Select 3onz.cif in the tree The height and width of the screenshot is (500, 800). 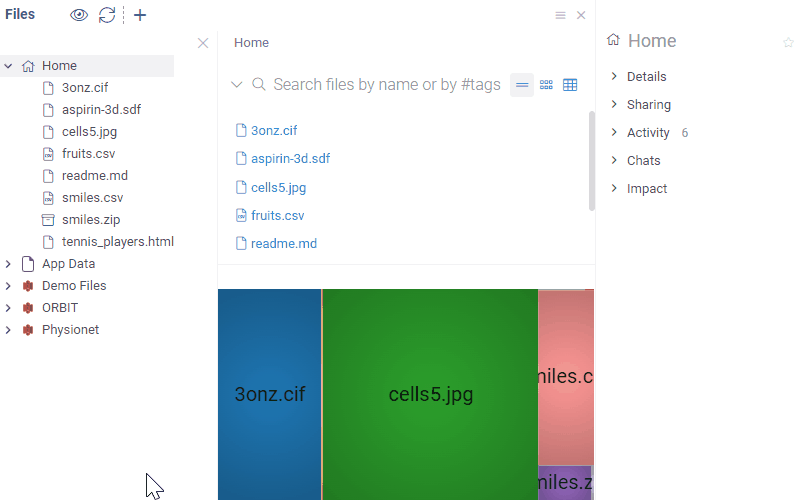point(85,88)
